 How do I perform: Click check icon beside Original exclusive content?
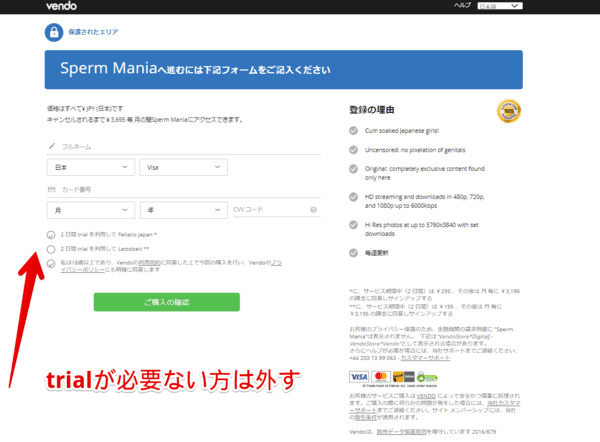click(x=354, y=169)
